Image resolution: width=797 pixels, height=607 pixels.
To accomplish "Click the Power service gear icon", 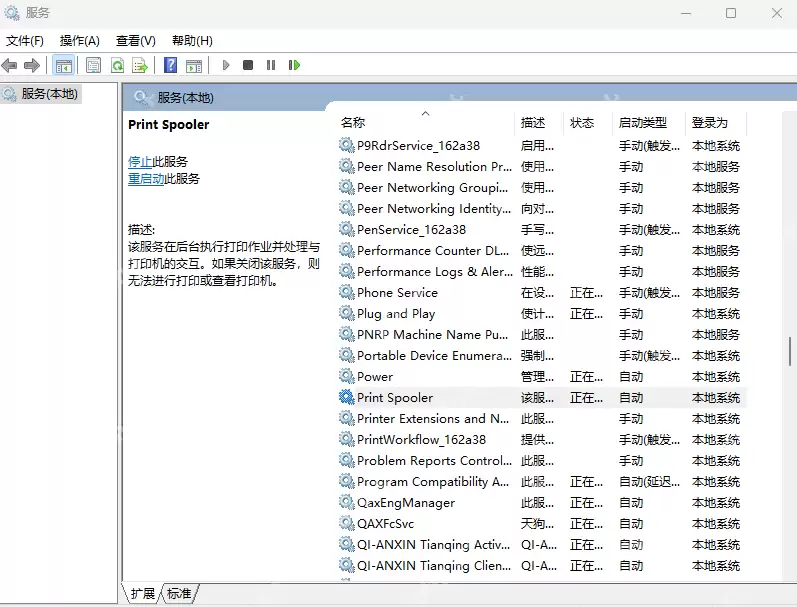I will (x=347, y=376).
